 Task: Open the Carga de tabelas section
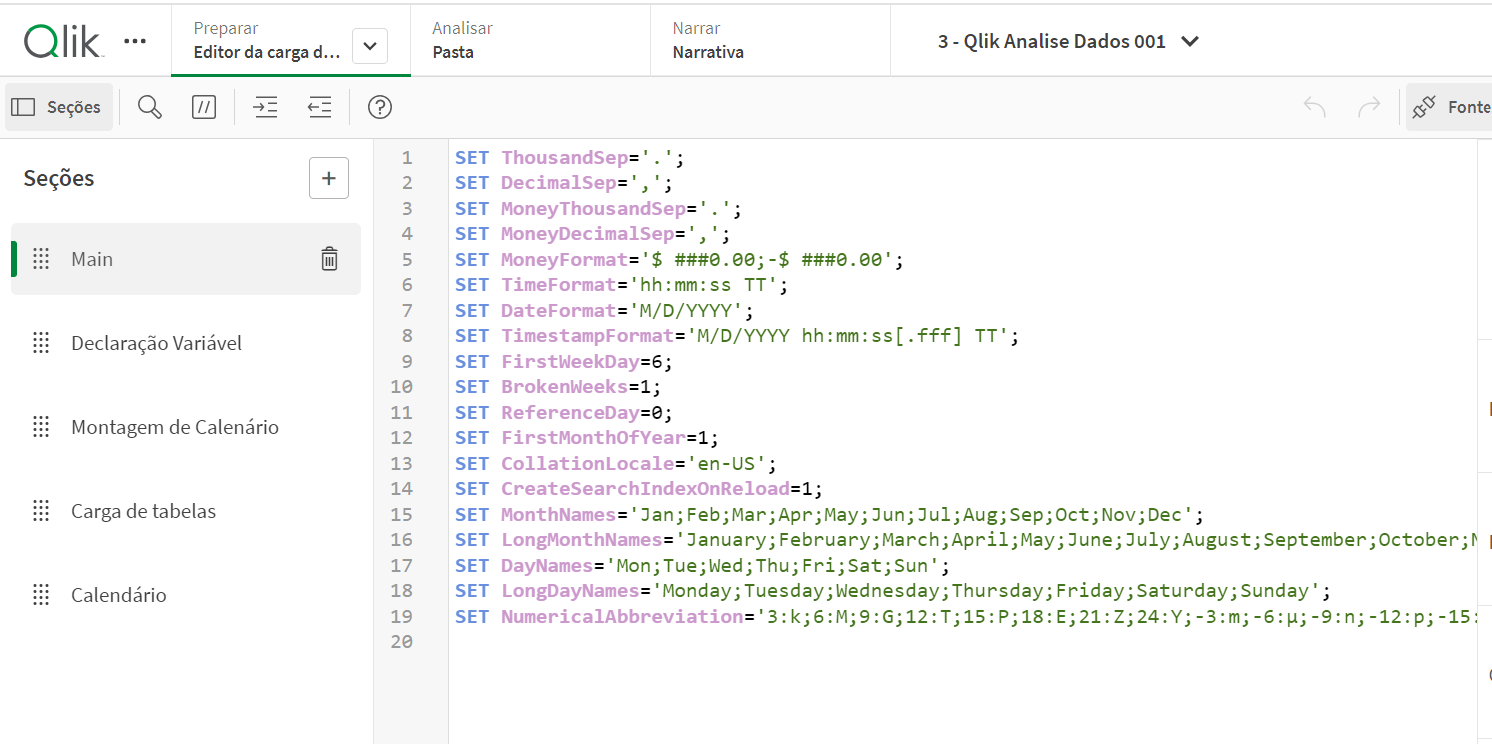143,511
